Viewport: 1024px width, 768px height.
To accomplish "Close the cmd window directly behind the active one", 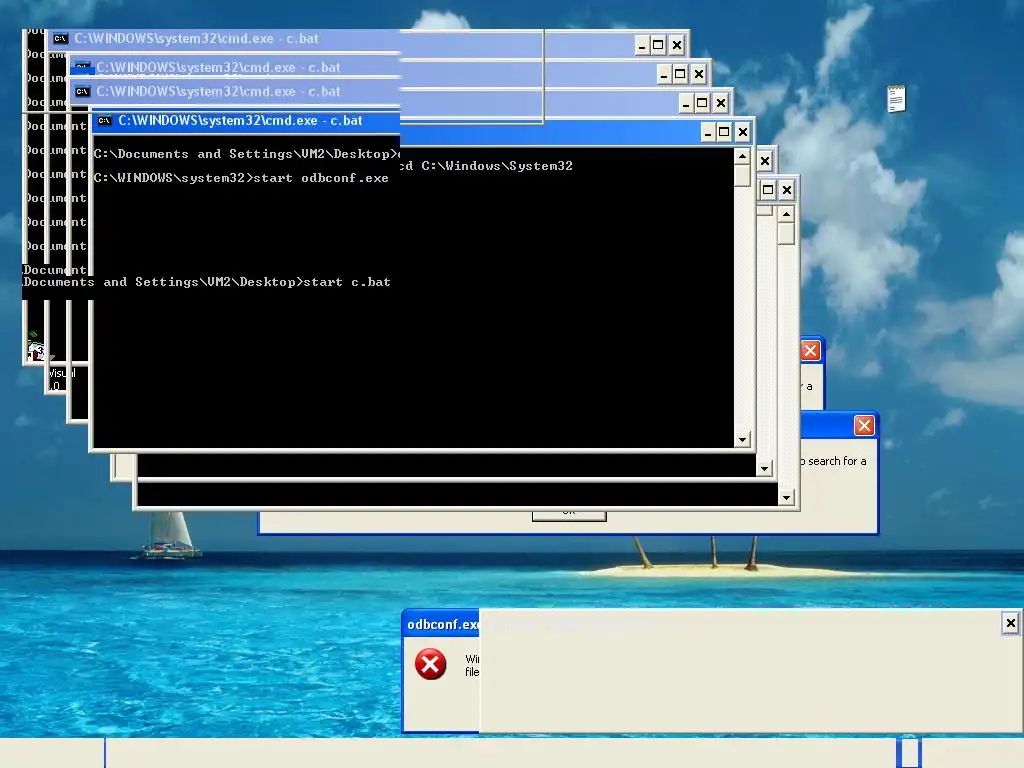I will 720,103.
